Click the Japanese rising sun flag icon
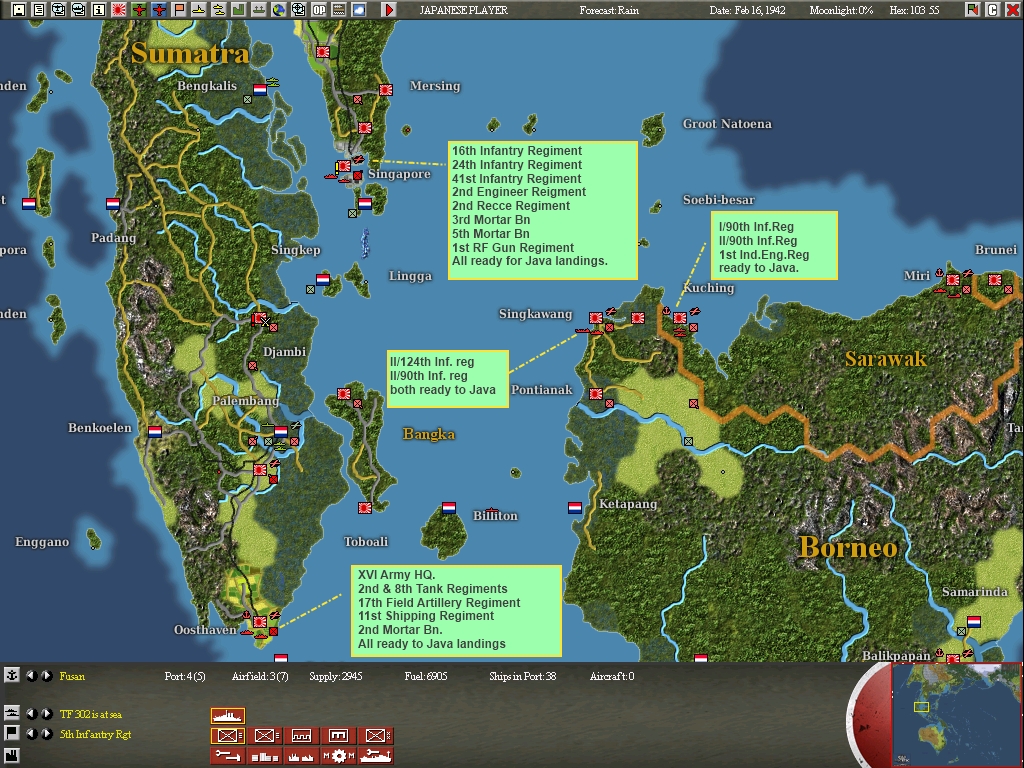This screenshot has width=1024, height=768. 119,9
